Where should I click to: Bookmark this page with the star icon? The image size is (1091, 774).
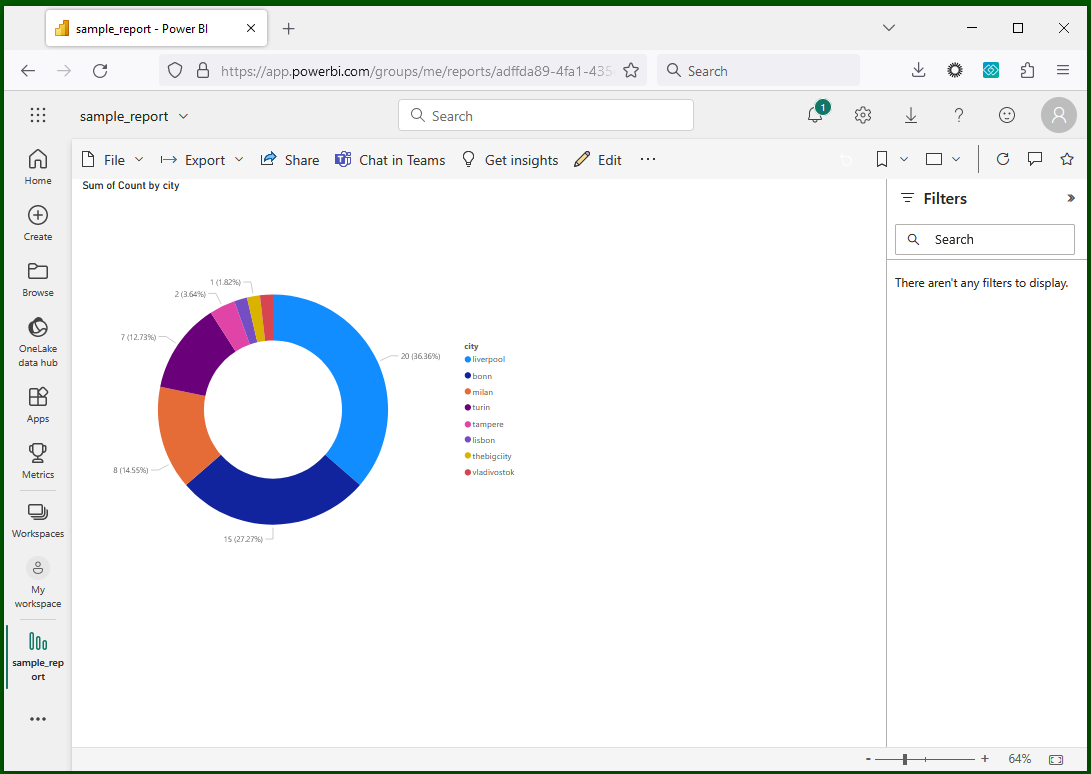pos(631,70)
